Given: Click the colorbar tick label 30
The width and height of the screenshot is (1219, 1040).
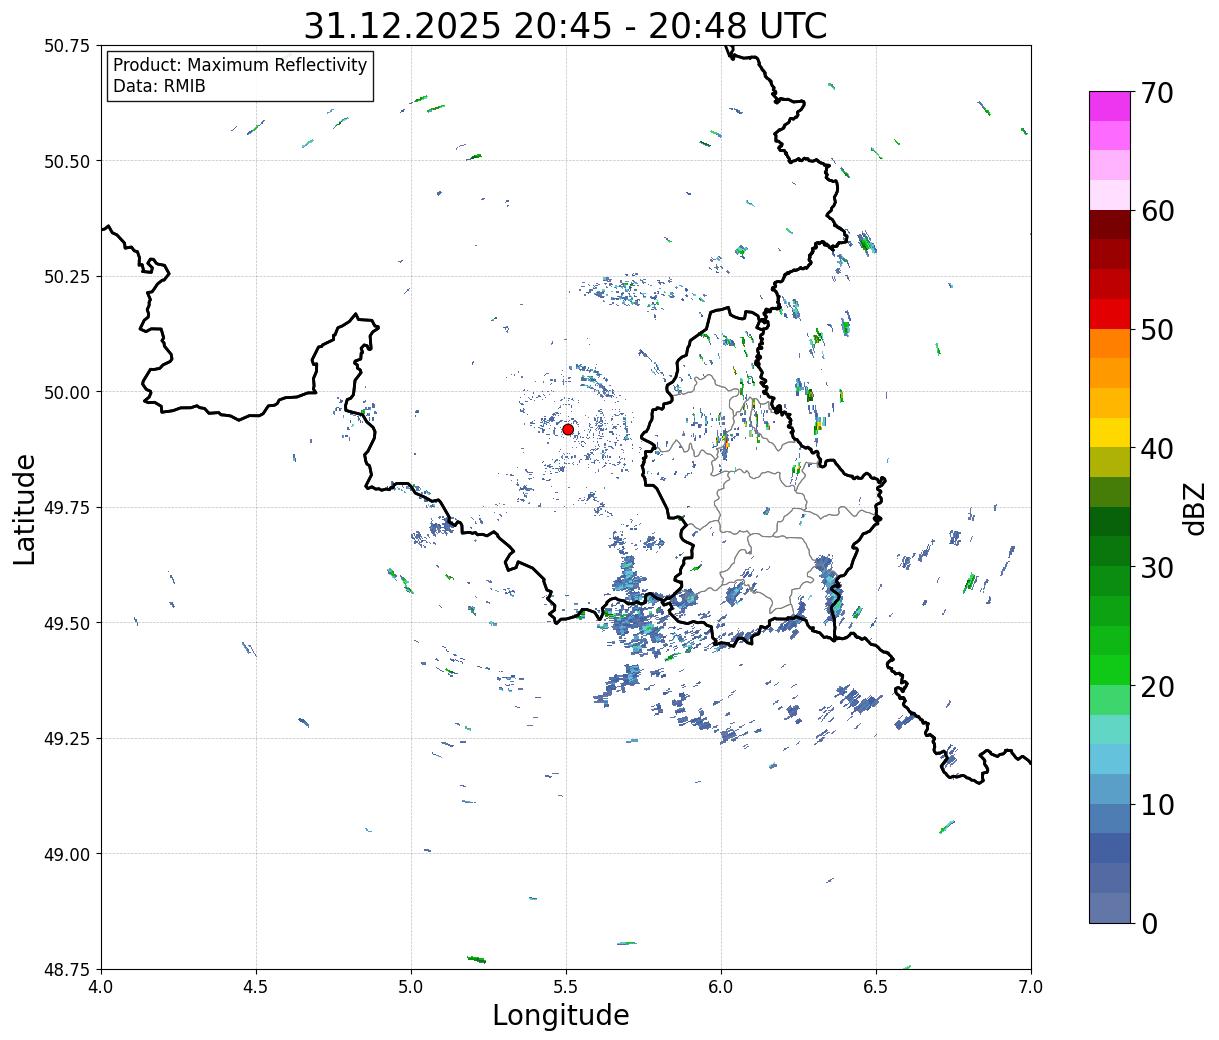Looking at the screenshot, I should pyautogui.click(x=1157, y=568).
